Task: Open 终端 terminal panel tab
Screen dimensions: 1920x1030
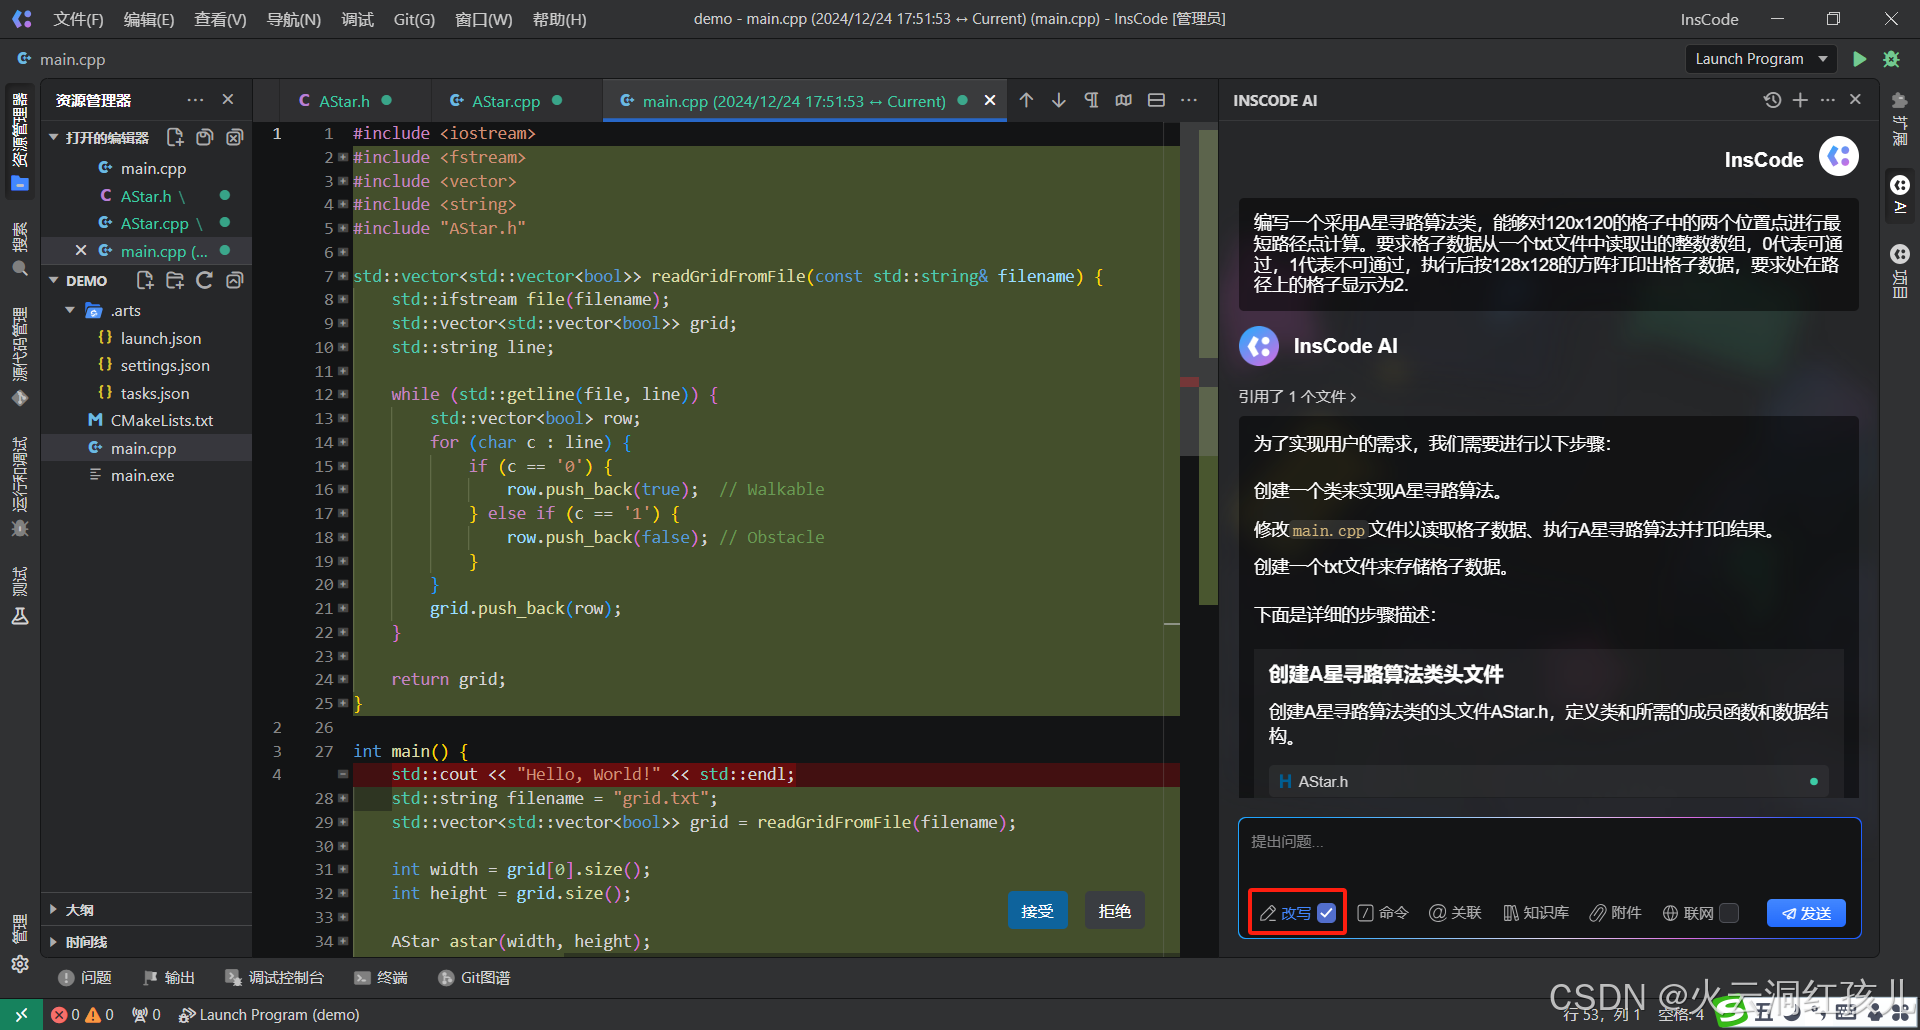Action: tap(381, 978)
